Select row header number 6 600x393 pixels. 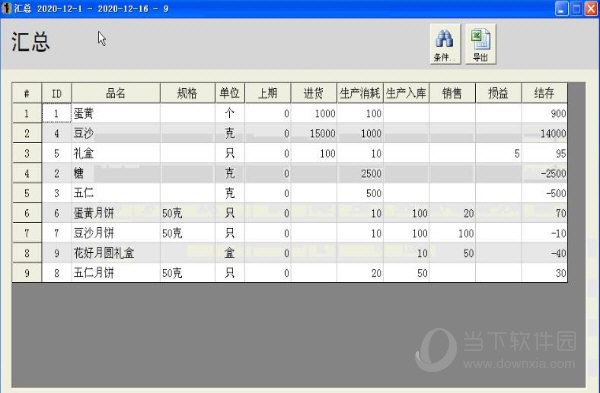[27, 213]
